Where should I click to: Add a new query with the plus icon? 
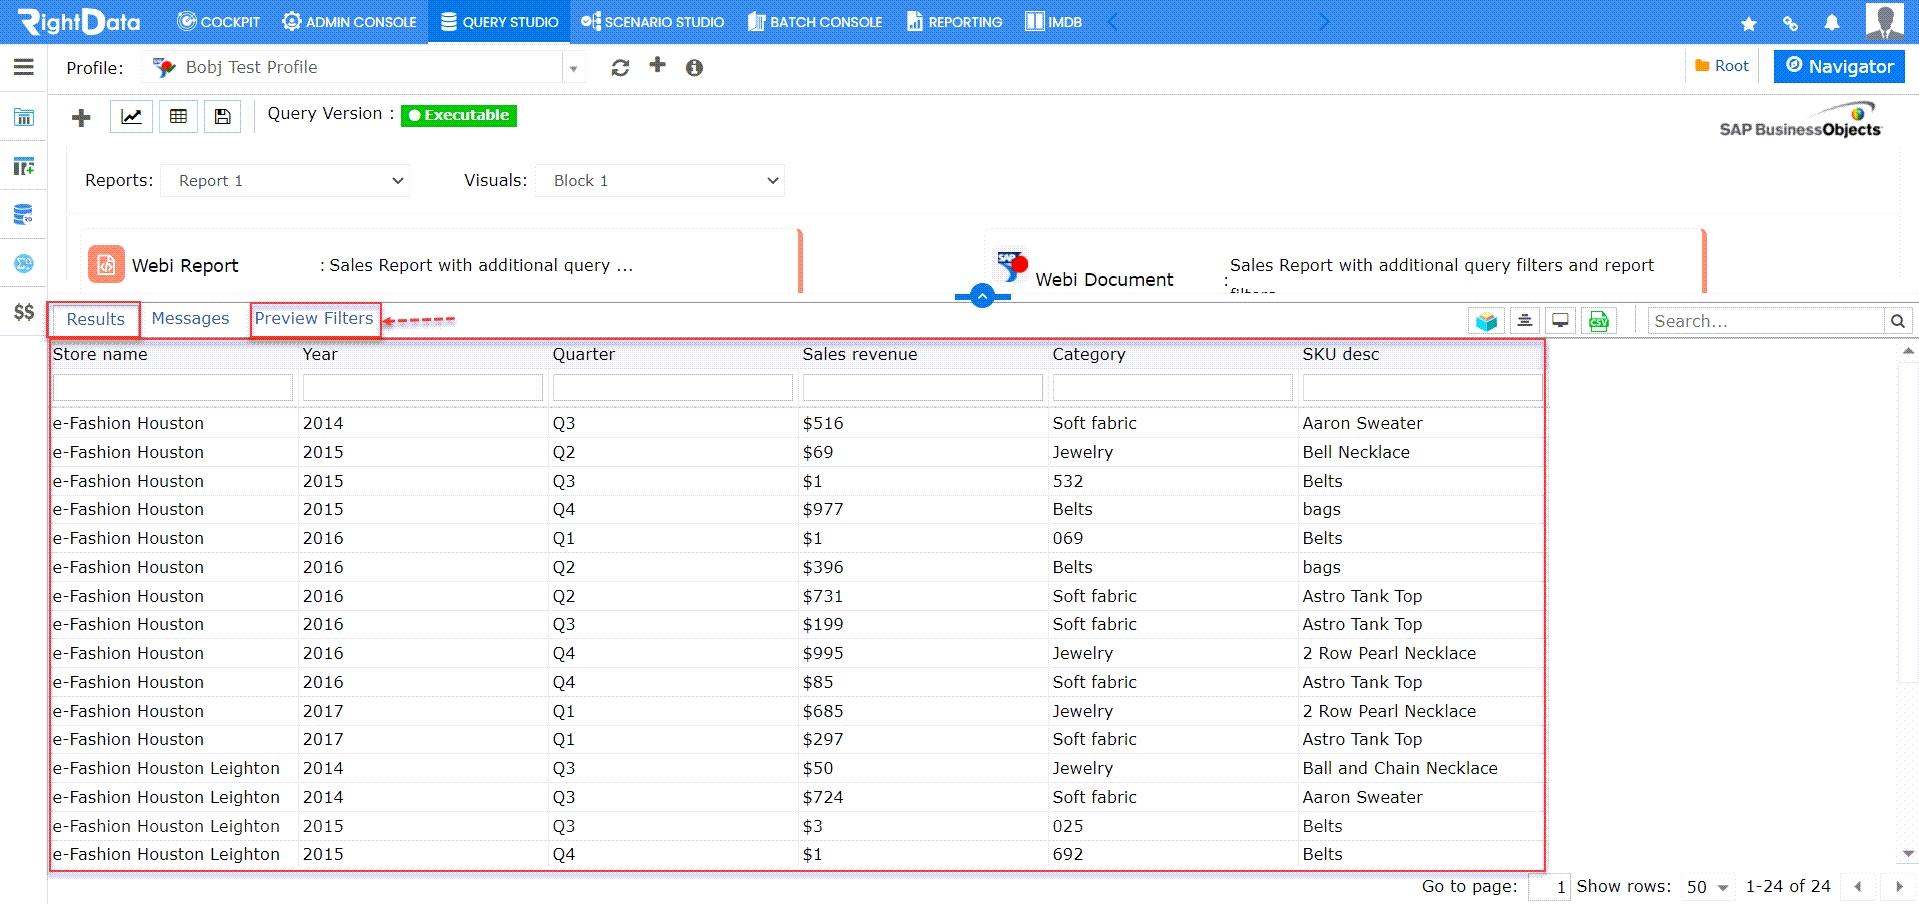(80, 117)
